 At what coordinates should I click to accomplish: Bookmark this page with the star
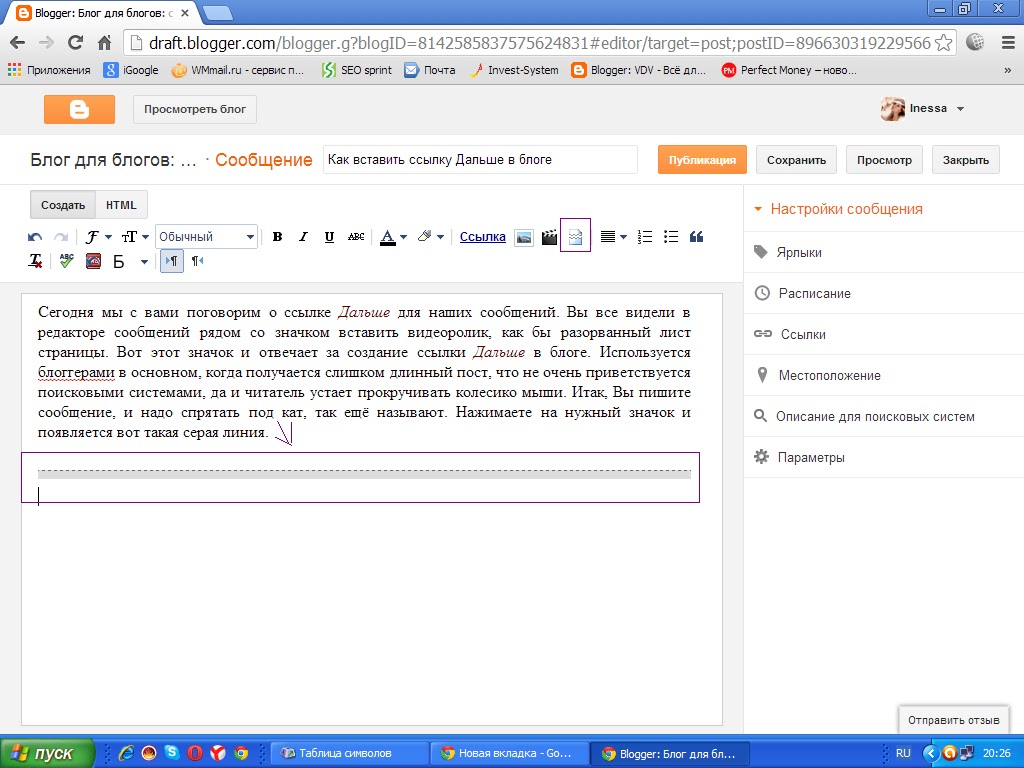coord(944,43)
